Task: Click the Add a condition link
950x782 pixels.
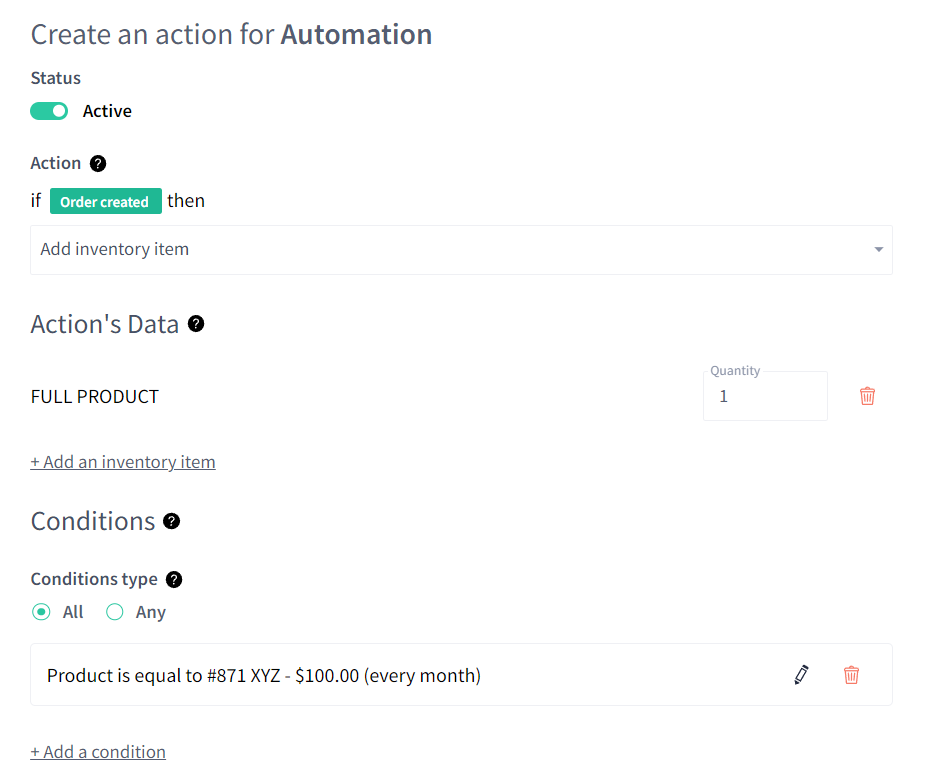Action: point(98,752)
